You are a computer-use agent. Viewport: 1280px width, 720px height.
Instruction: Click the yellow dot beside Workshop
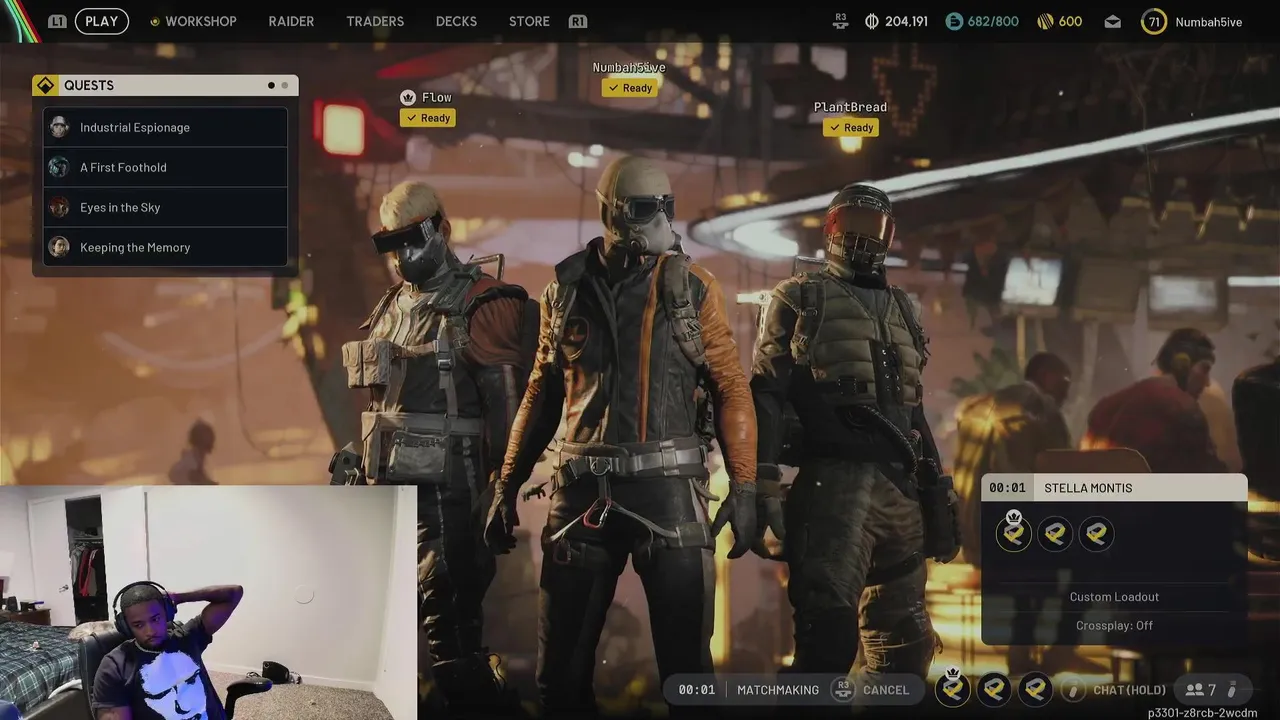click(x=154, y=21)
